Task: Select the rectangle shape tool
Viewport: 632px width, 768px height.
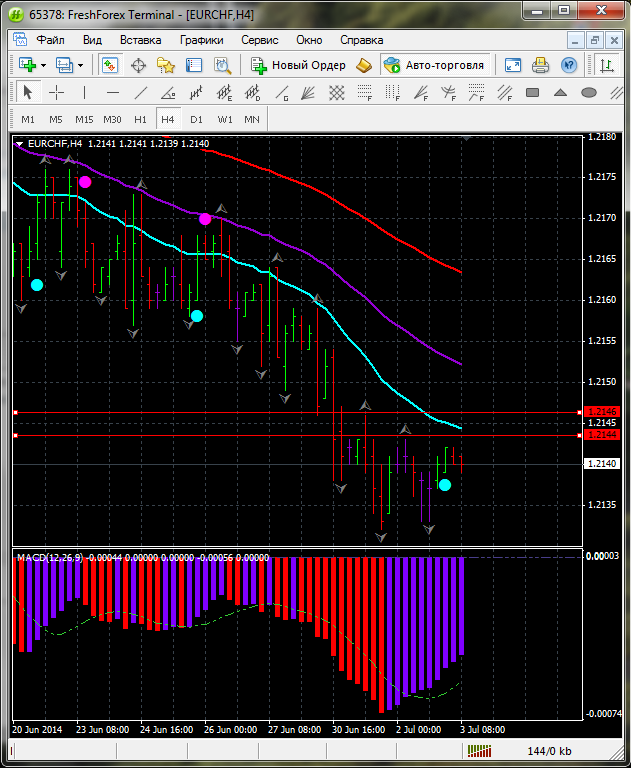Action: 533,93
